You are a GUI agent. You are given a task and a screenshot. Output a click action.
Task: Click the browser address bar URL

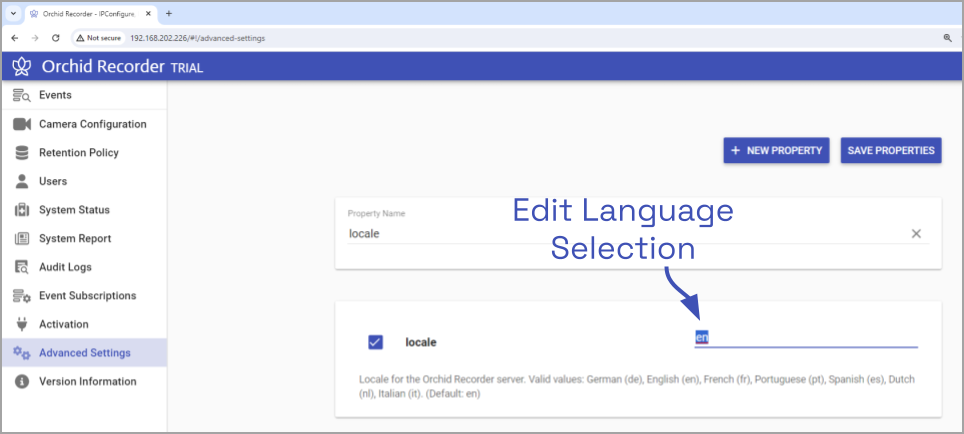click(197, 38)
